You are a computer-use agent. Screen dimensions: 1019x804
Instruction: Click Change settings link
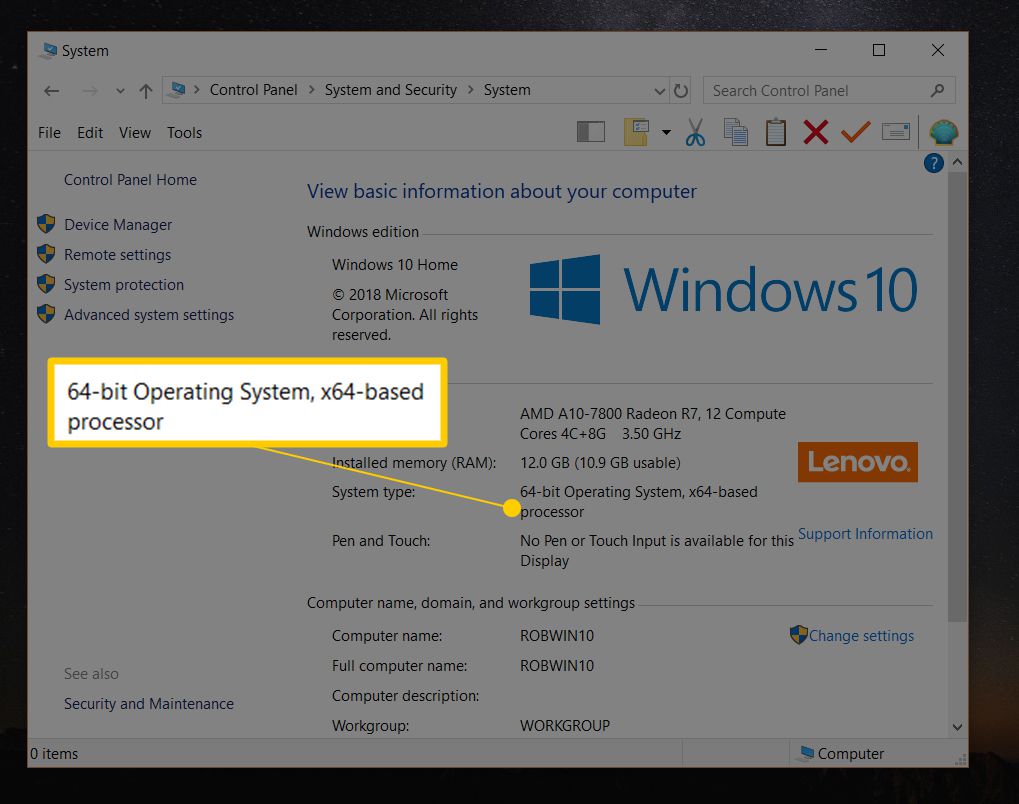point(861,636)
